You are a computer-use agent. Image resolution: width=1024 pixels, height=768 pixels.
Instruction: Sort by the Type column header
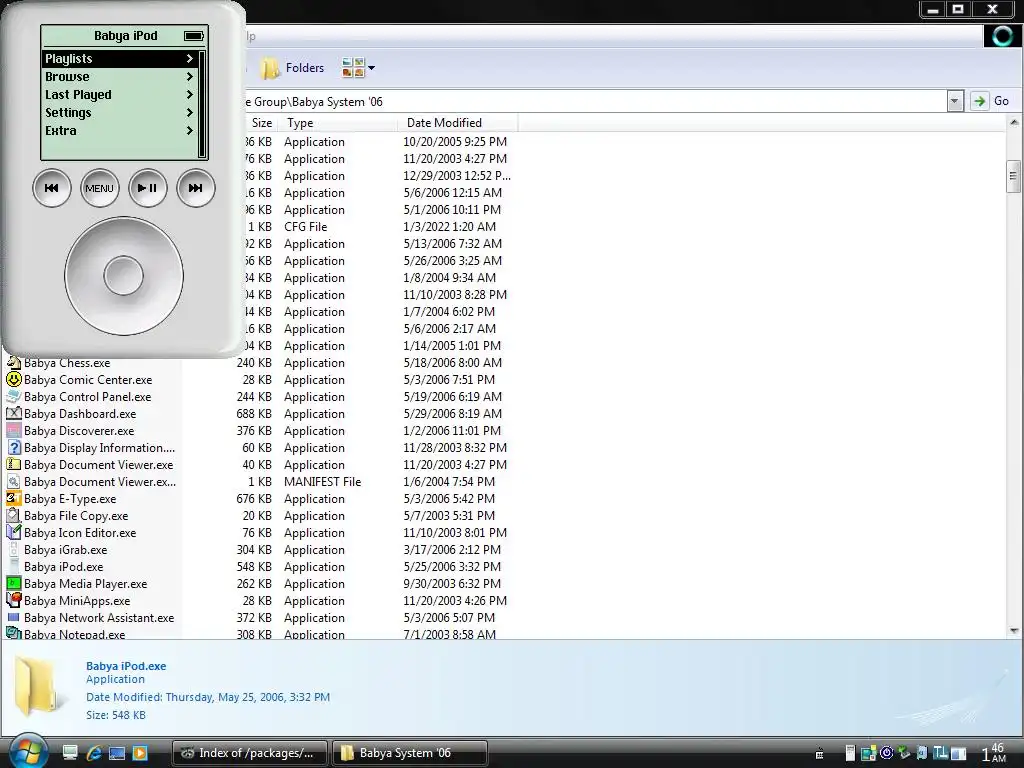[x=338, y=123]
